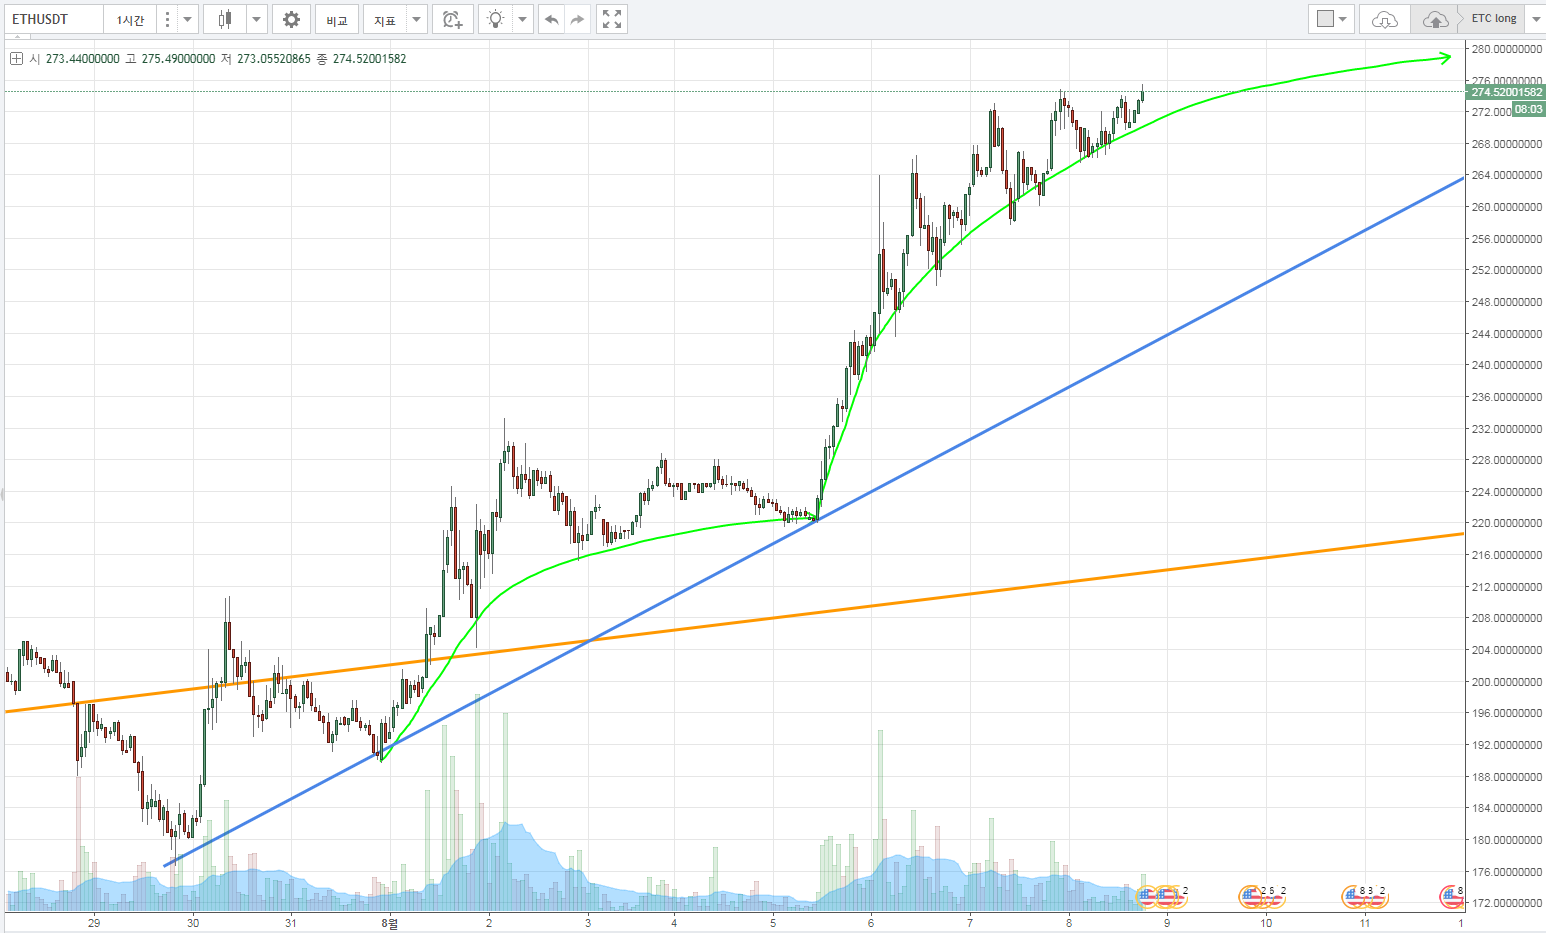This screenshot has width=1546, height=933.
Task: Toggle the legend expand box beside 시 values
Action: tap(16, 59)
